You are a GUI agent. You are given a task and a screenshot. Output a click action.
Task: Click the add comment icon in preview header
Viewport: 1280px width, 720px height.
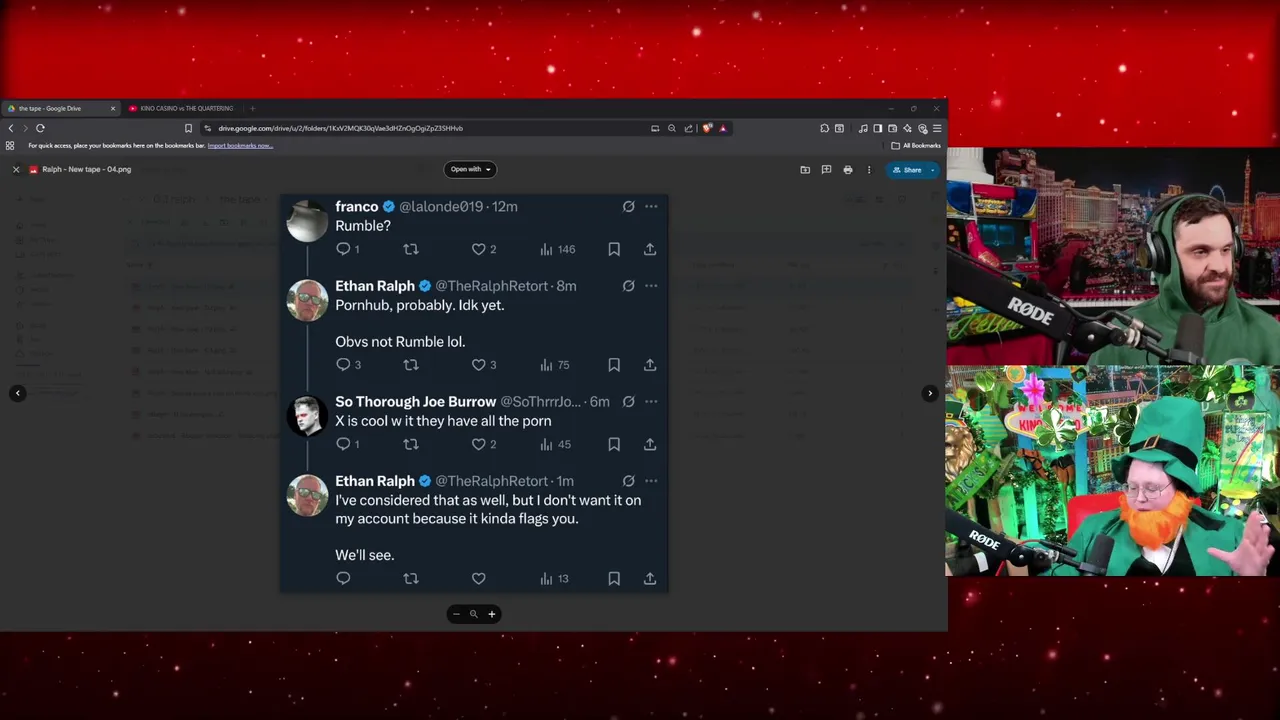(x=826, y=170)
